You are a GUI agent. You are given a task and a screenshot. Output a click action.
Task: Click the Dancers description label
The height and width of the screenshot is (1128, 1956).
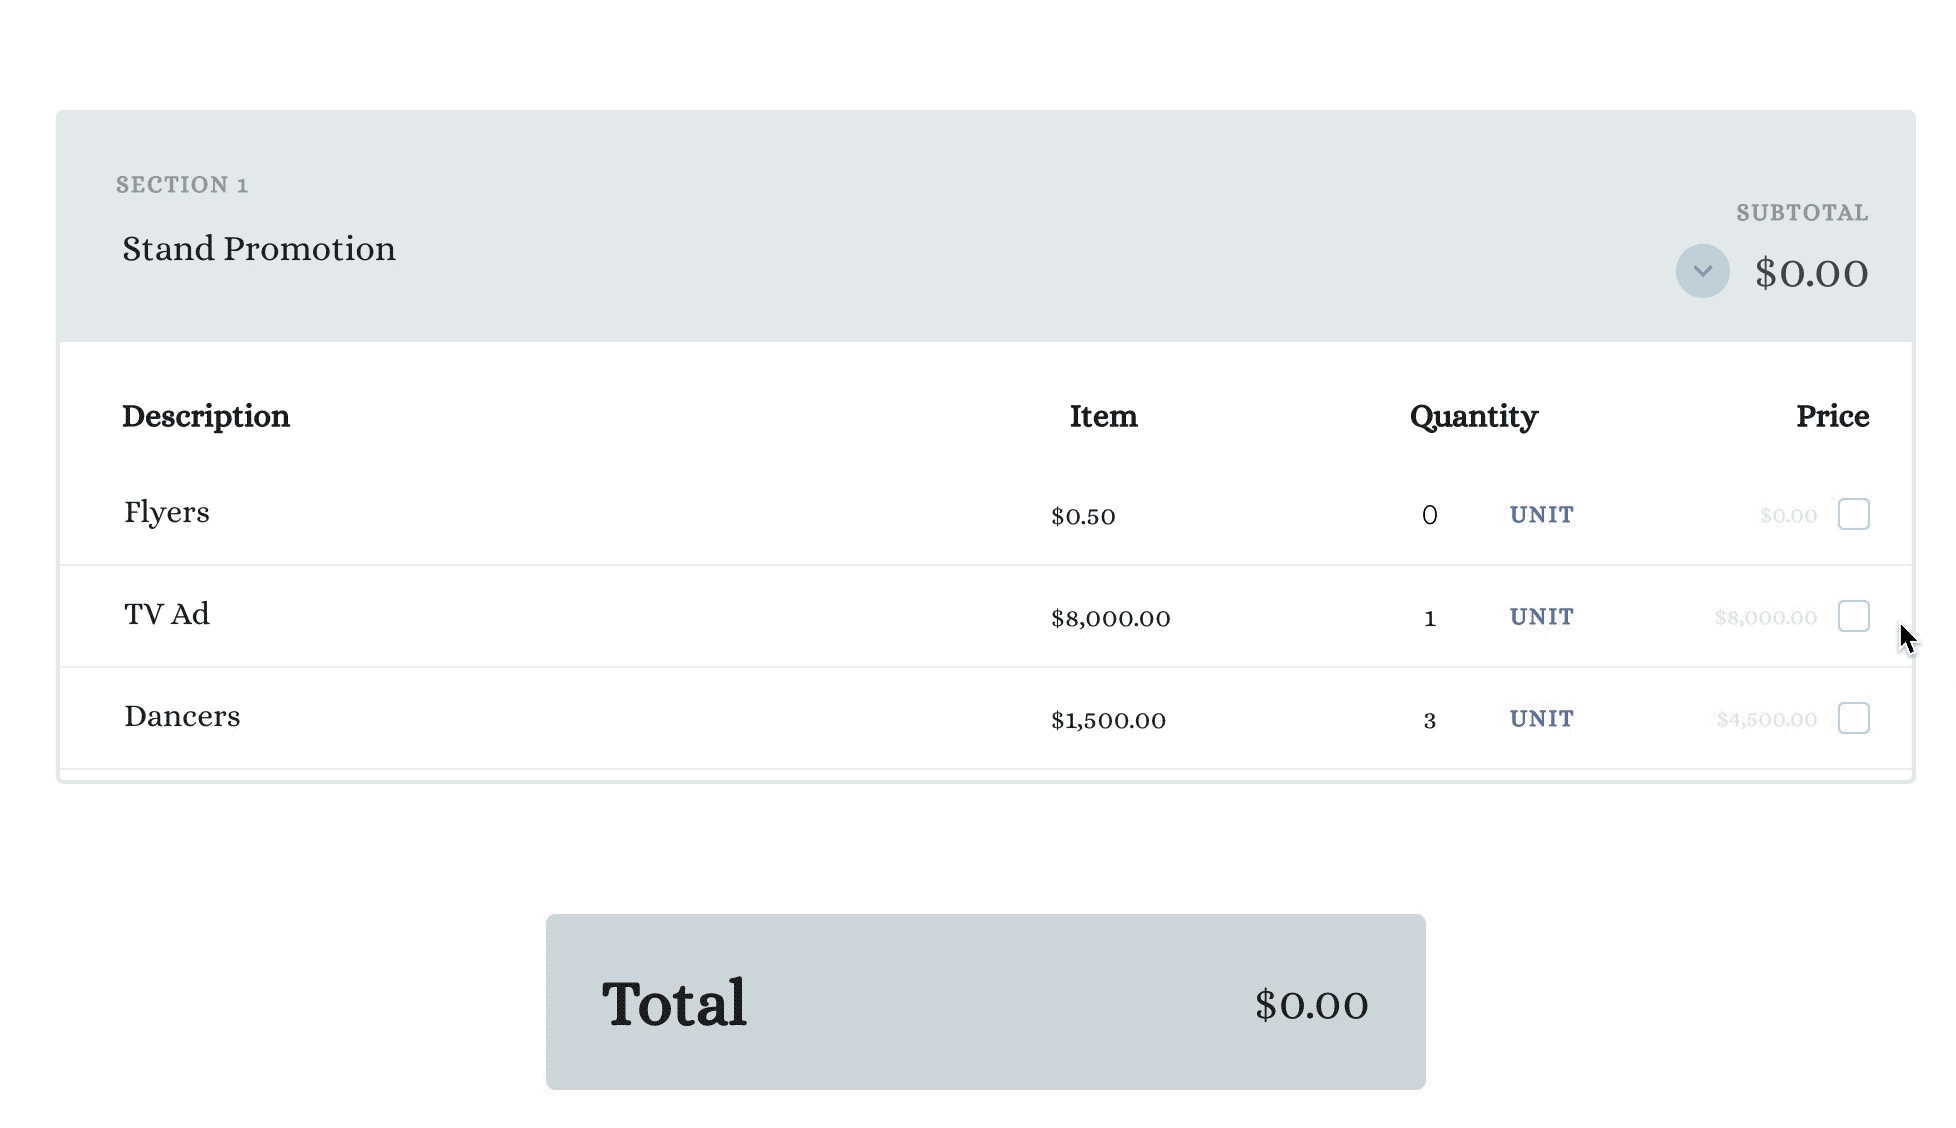pos(182,716)
